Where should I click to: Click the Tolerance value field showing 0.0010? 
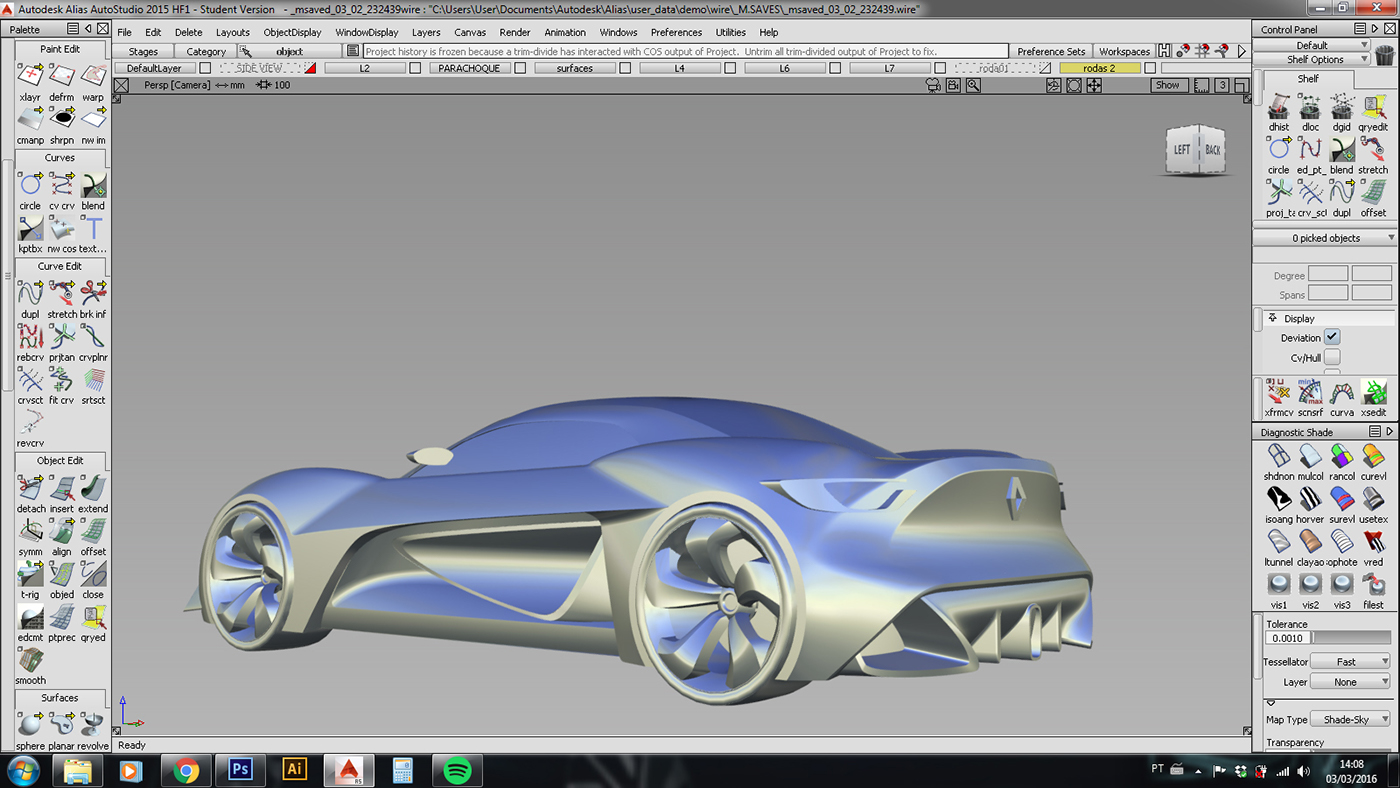click(1290, 638)
